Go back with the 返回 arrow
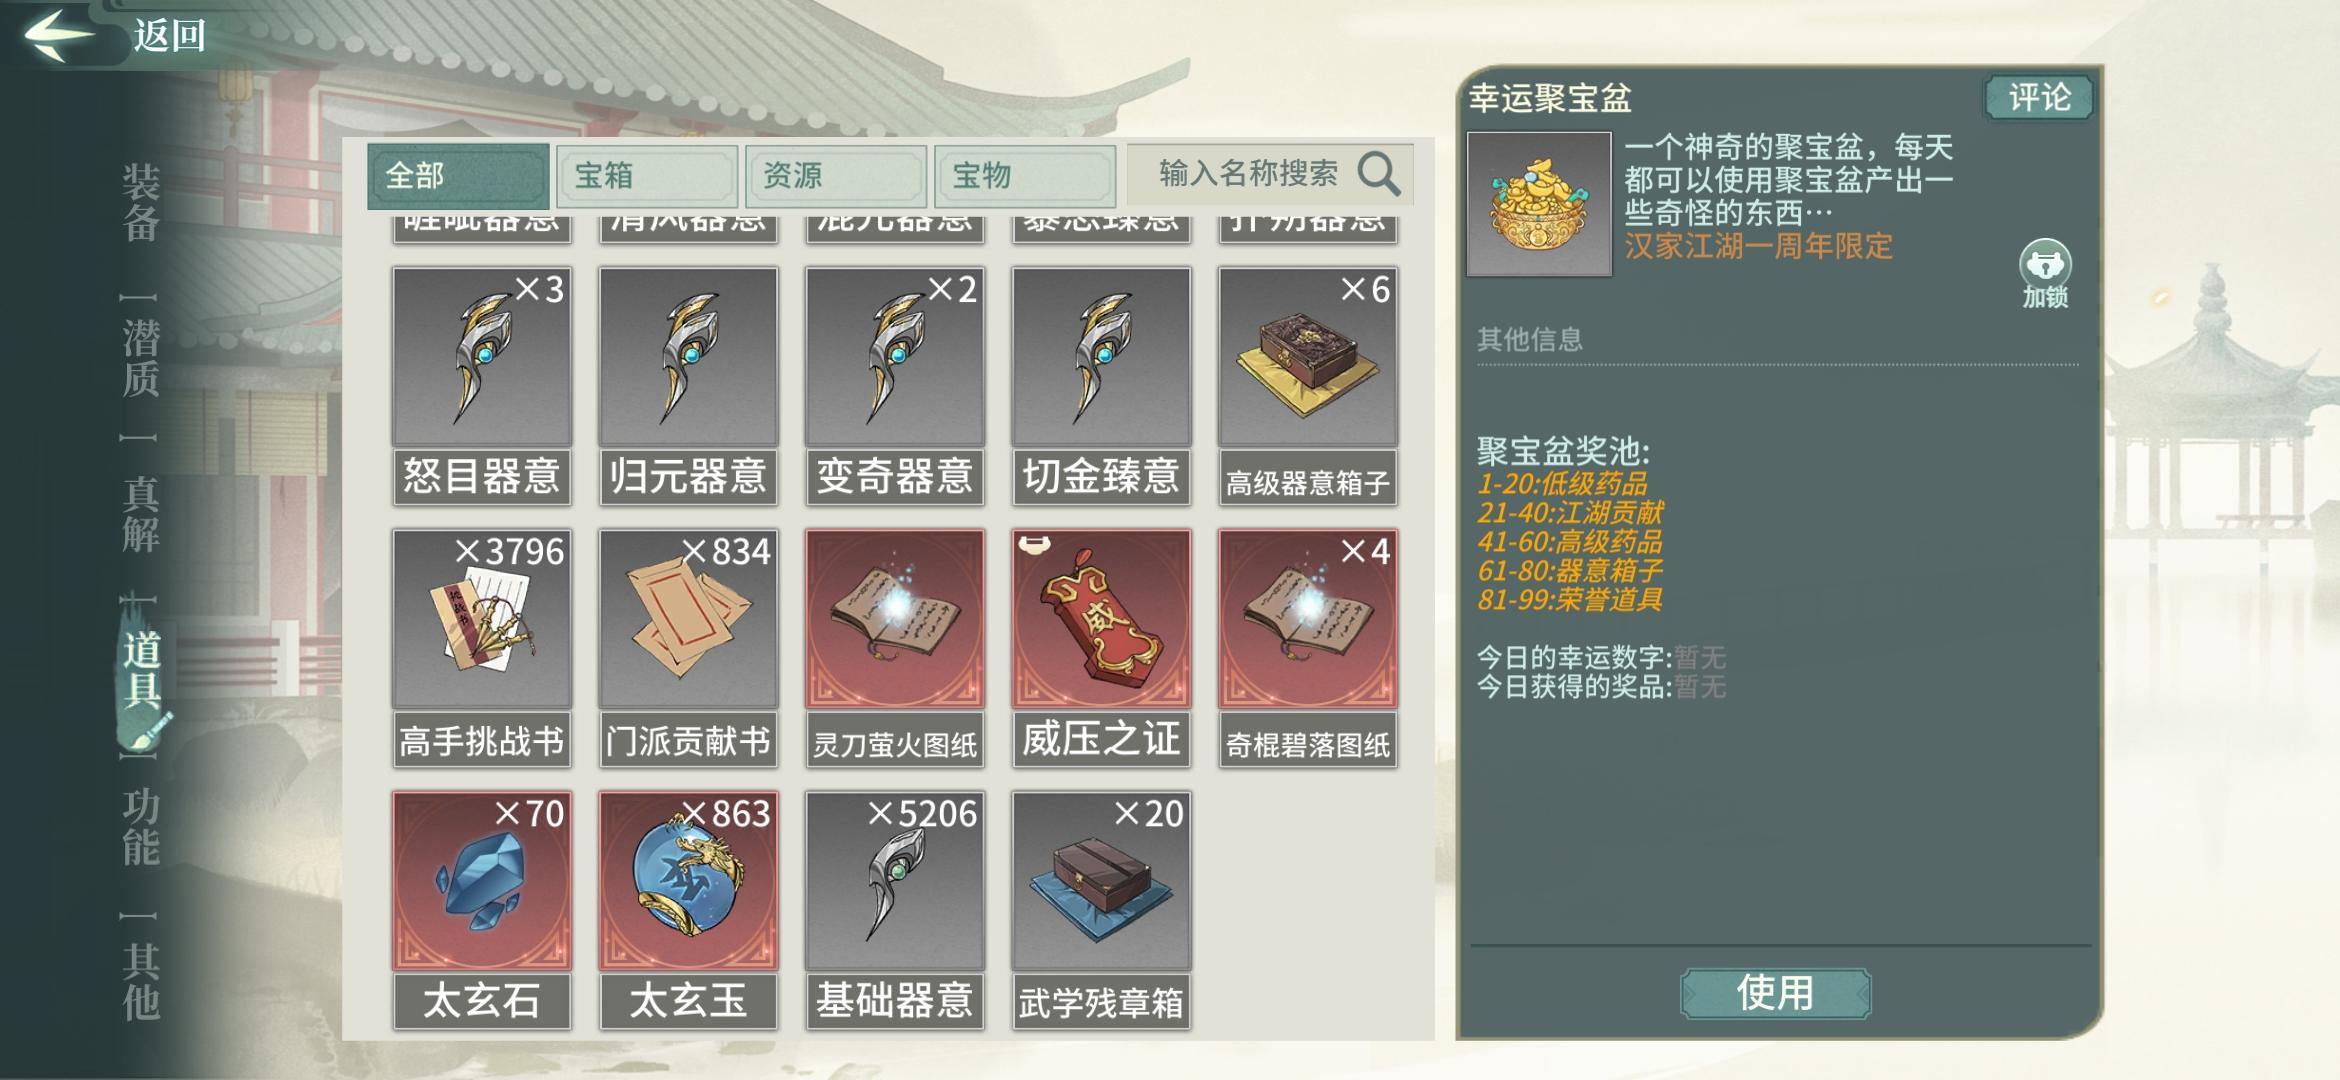Image resolution: width=2340 pixels, height=1080 pixels. [x=115, y=36]
